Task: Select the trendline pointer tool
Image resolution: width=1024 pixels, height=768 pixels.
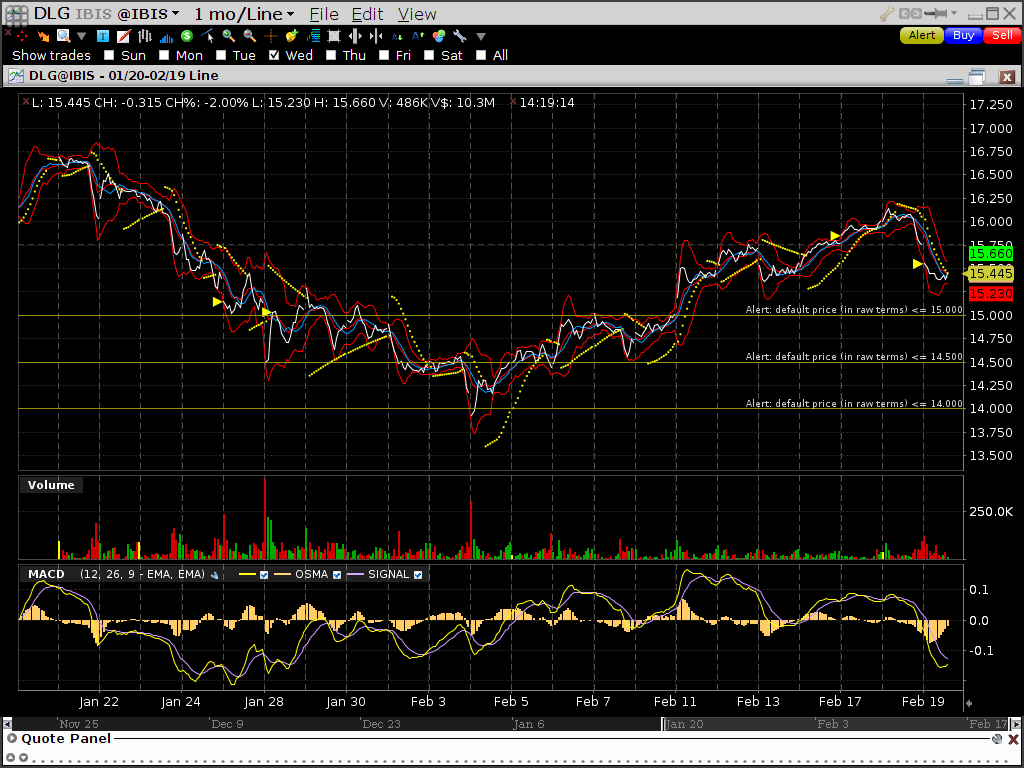Action: [x=208, y=36]
